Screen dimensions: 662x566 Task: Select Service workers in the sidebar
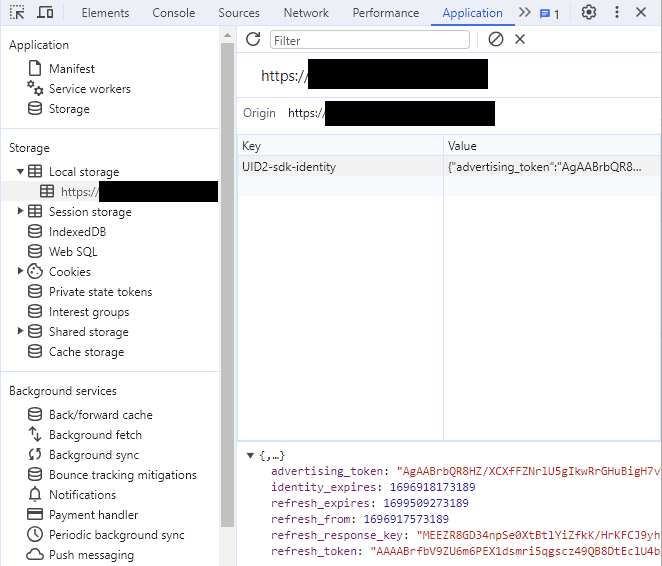pos(89,89)
